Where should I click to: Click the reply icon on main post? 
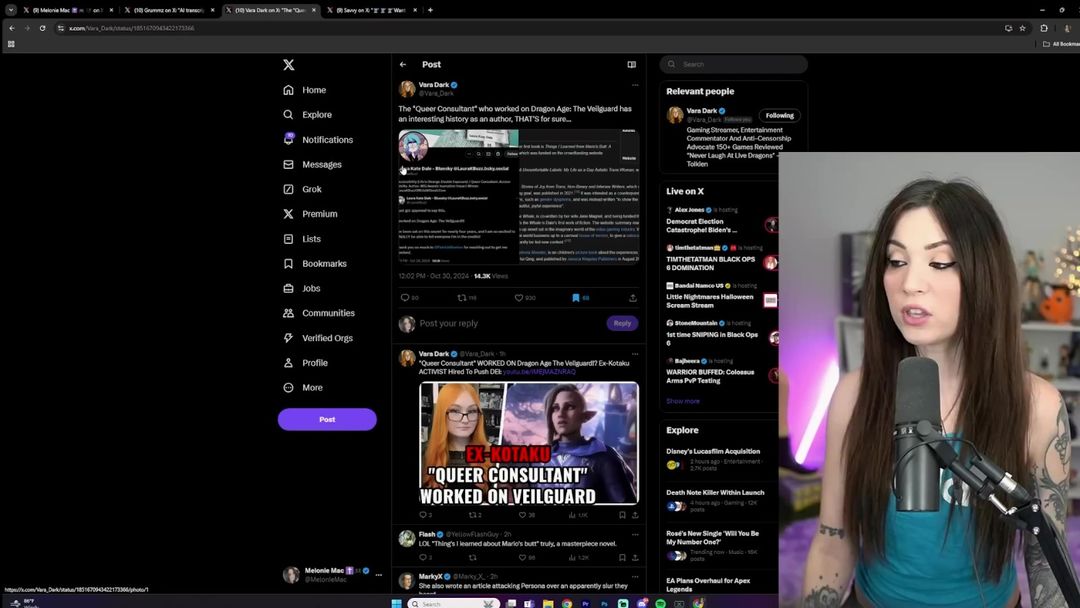[x=405, y=298]
